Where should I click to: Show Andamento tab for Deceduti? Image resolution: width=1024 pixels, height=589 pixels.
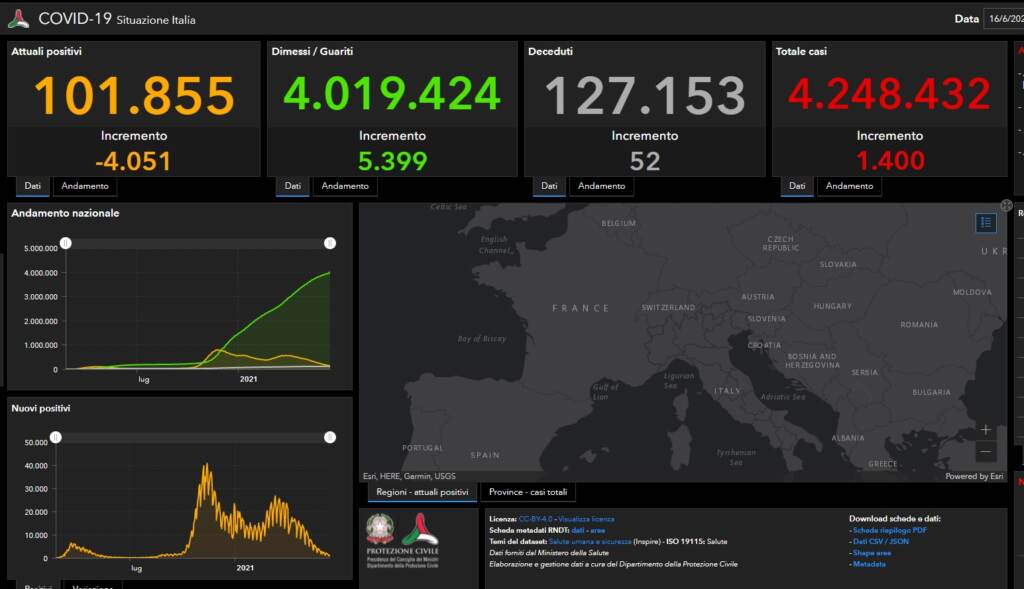pyautogui.click(x=601, y=186)
